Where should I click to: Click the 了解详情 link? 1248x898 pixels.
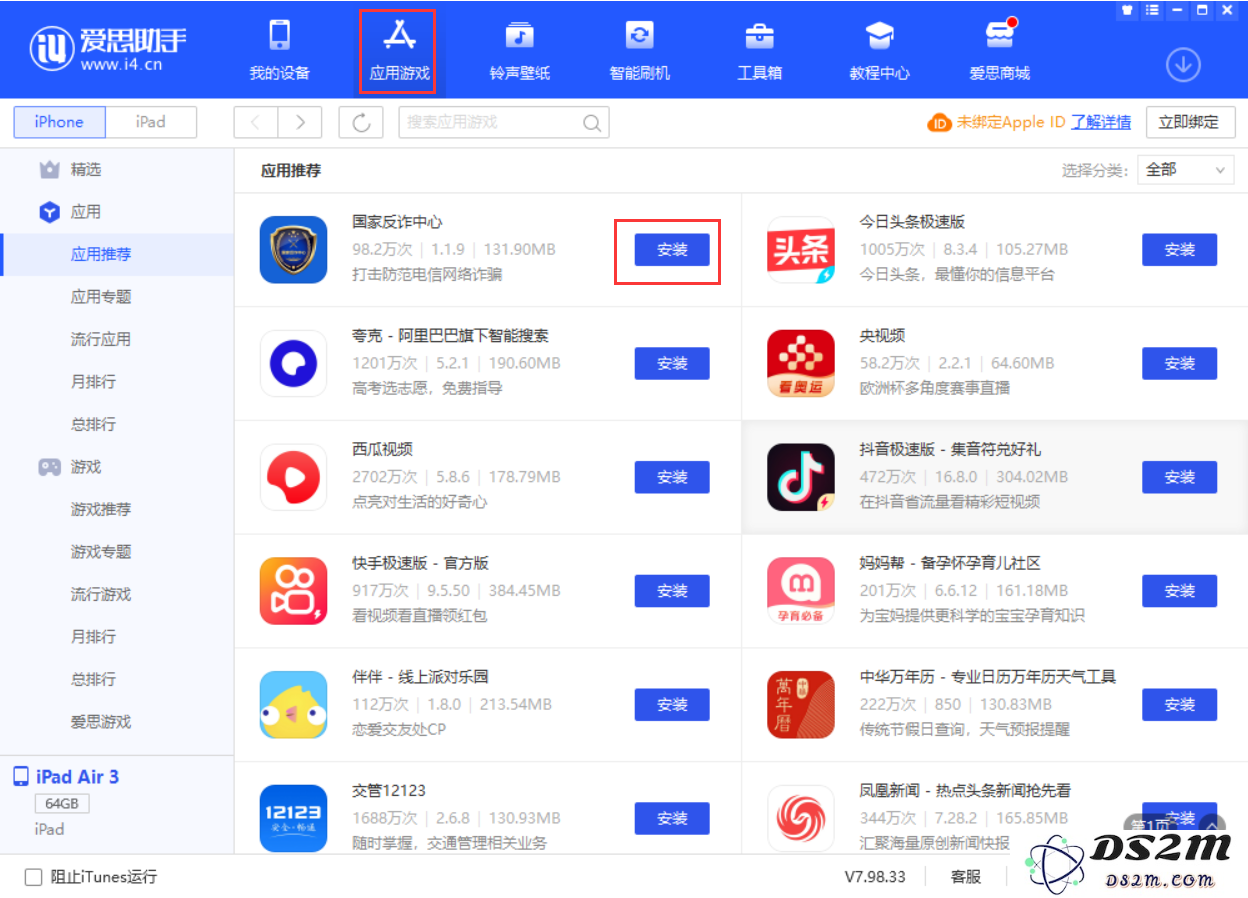1101,122
